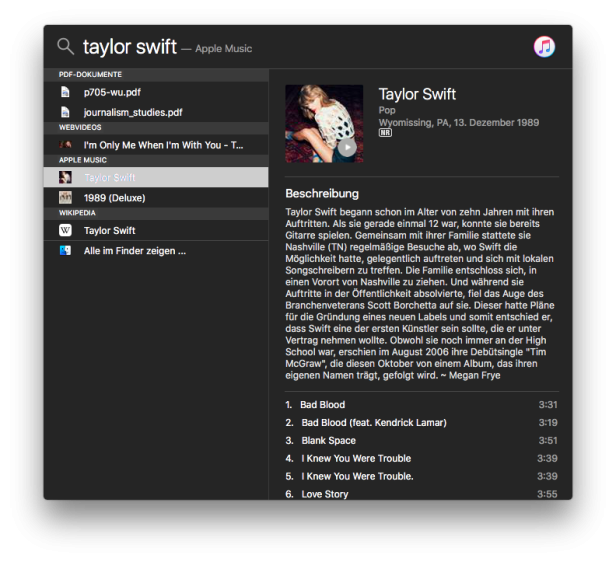Viewport: 616px width, 562px height.
Task: Click the Taylor Swift artist title
Action: tap(417, 94)
